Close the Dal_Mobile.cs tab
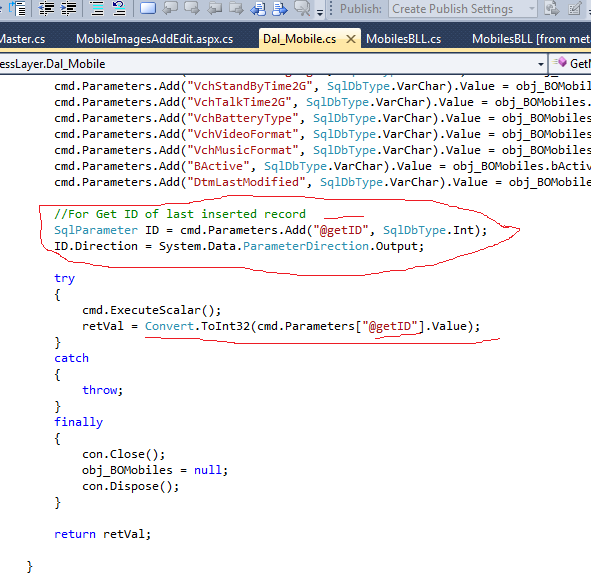Image resolution: width=591 pixels, height=573 pixels. point(351,39)
